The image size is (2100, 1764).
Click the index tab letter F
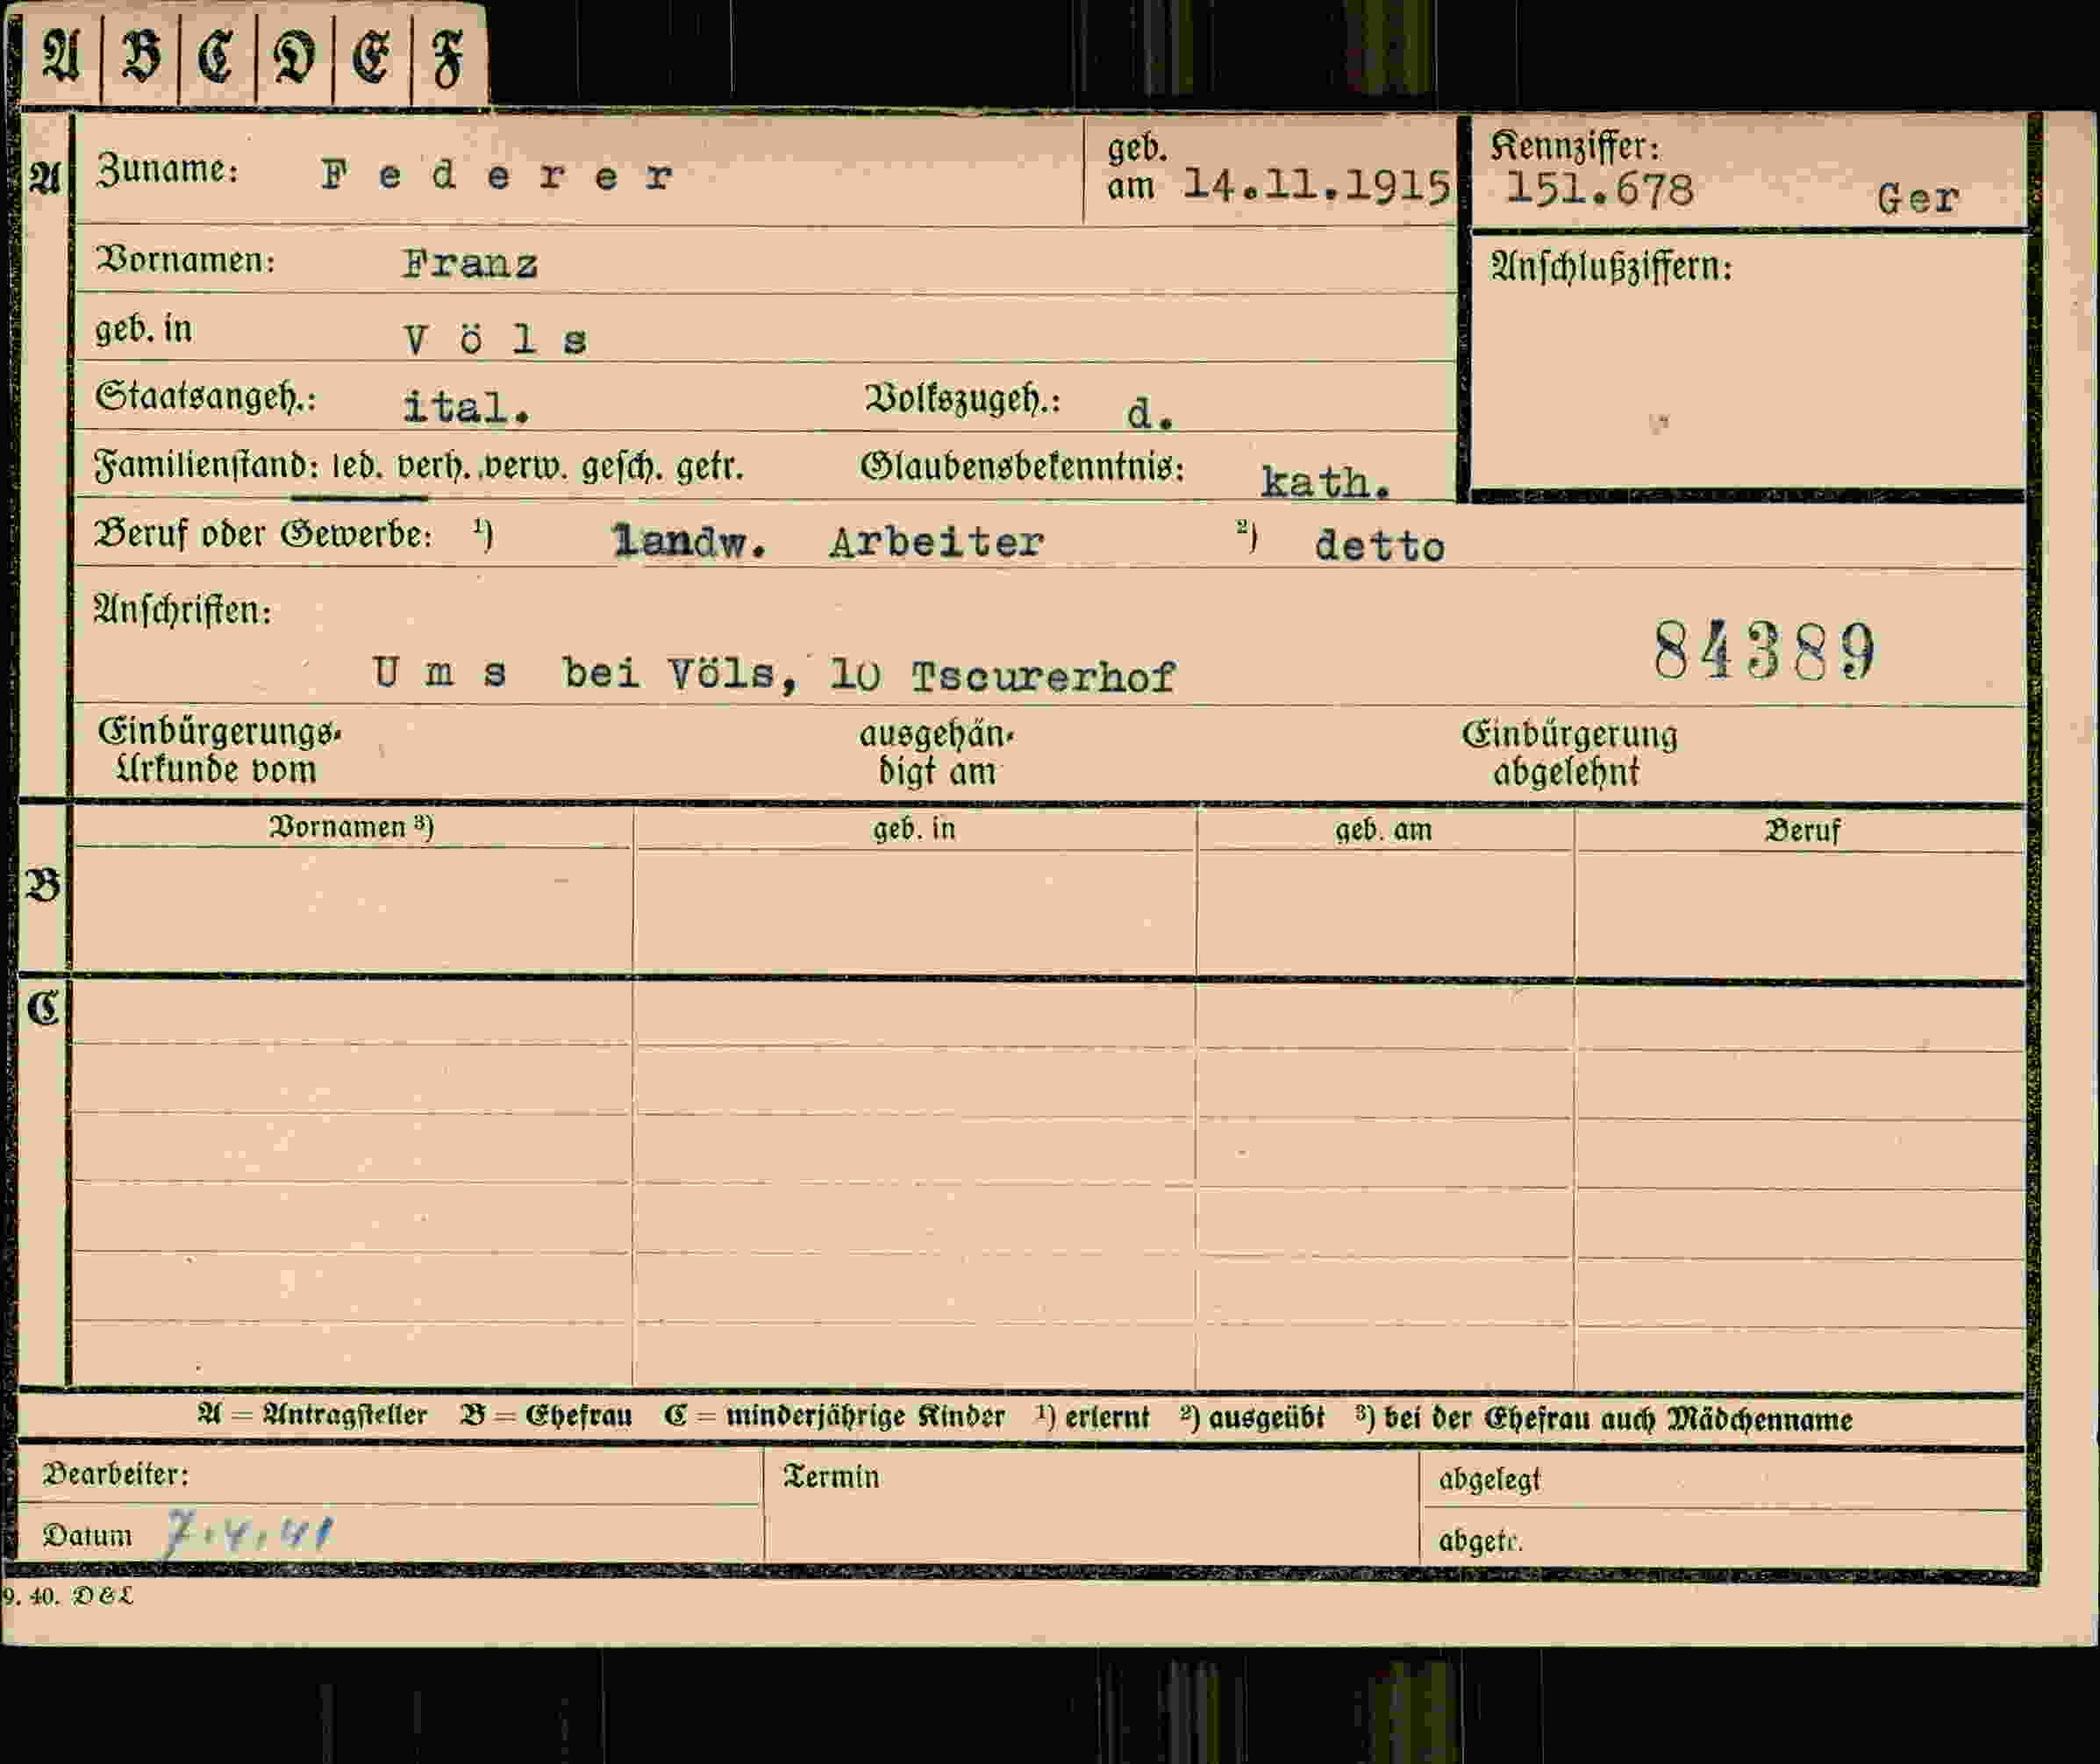[447, 58]
